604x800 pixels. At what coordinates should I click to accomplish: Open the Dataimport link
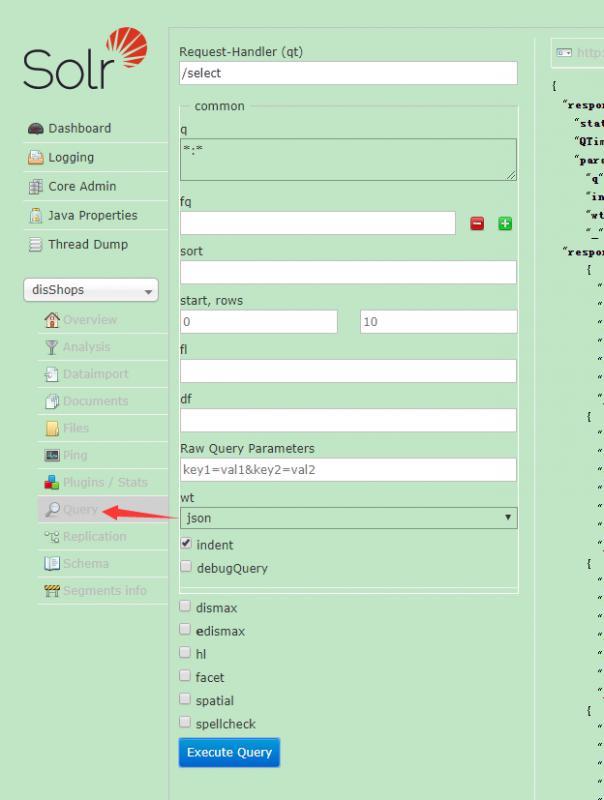(95, 374)
